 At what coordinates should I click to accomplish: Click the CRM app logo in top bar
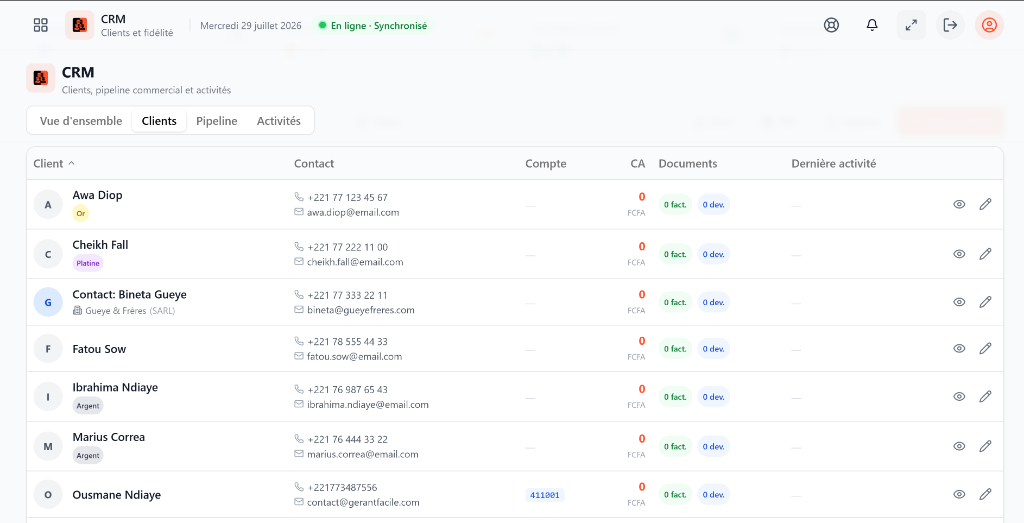(80, 25)
